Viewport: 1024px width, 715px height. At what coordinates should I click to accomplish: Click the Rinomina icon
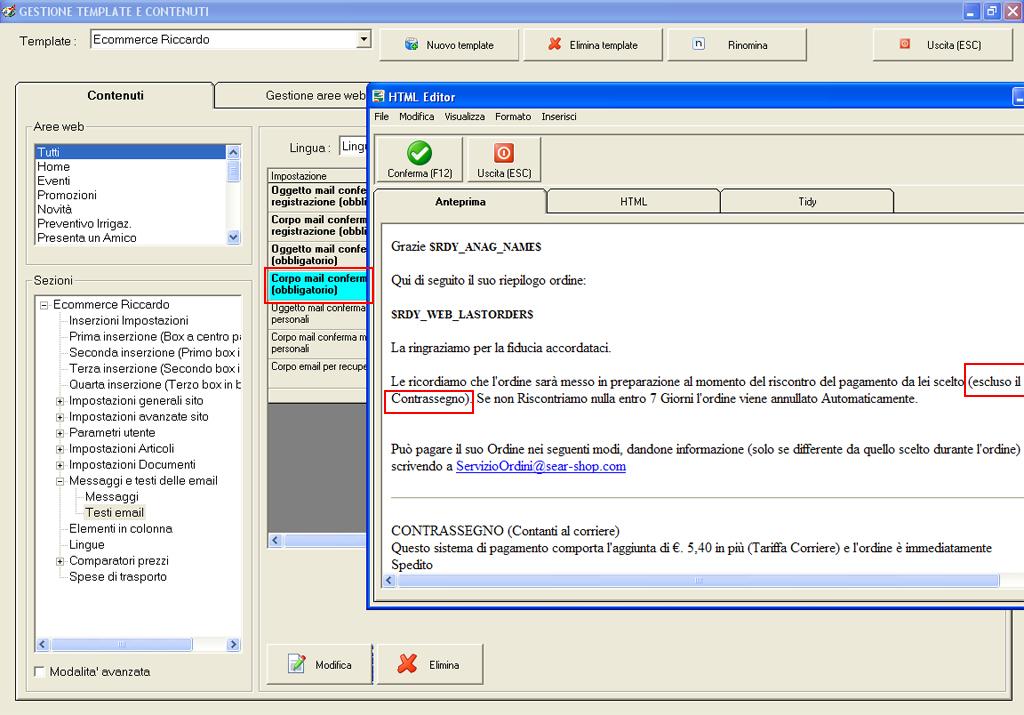tap(699, 44)
